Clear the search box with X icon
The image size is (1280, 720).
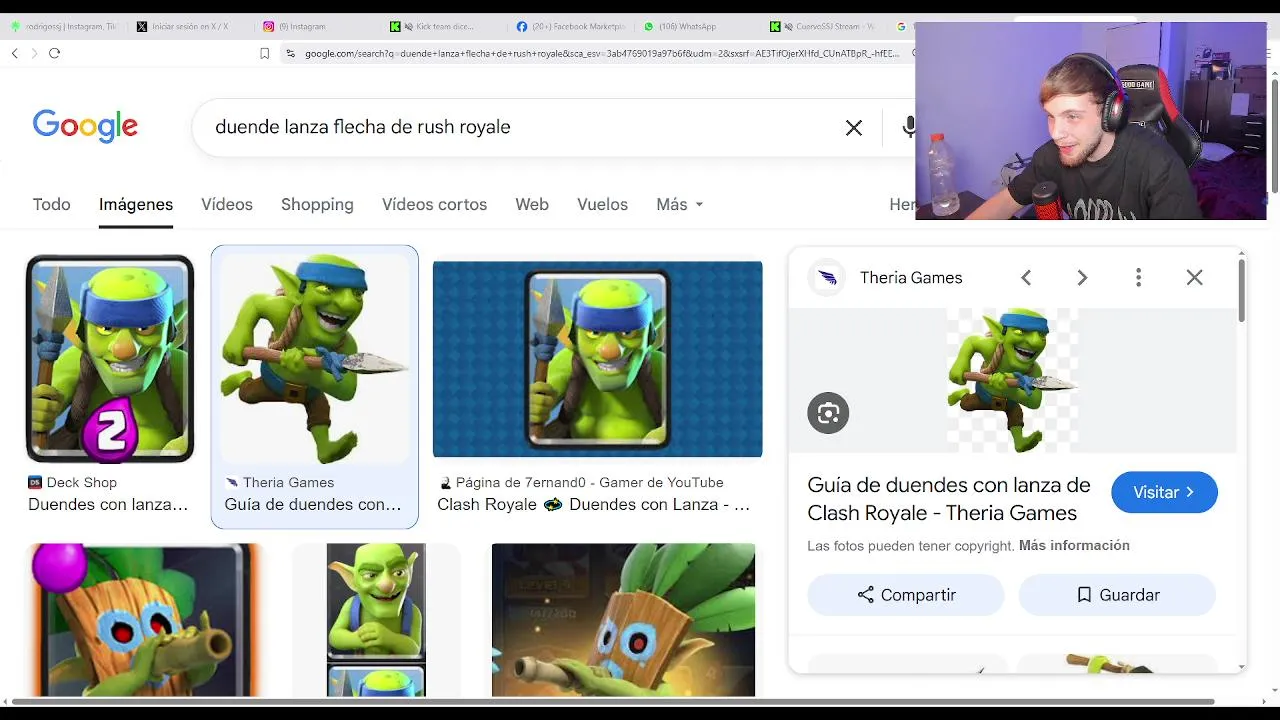point(853,127)
